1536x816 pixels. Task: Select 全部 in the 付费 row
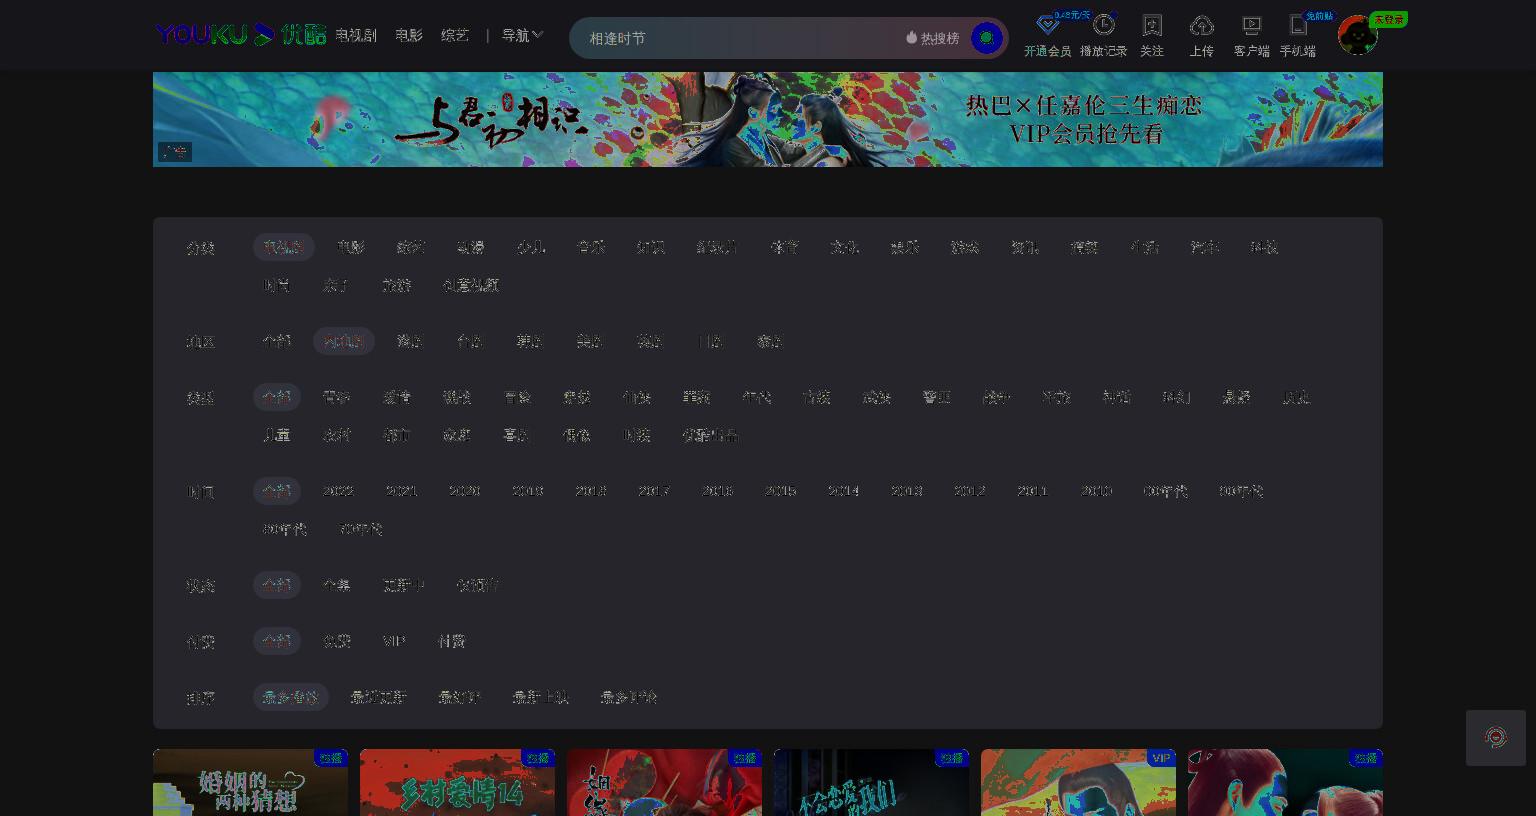(x=277, y=641)
